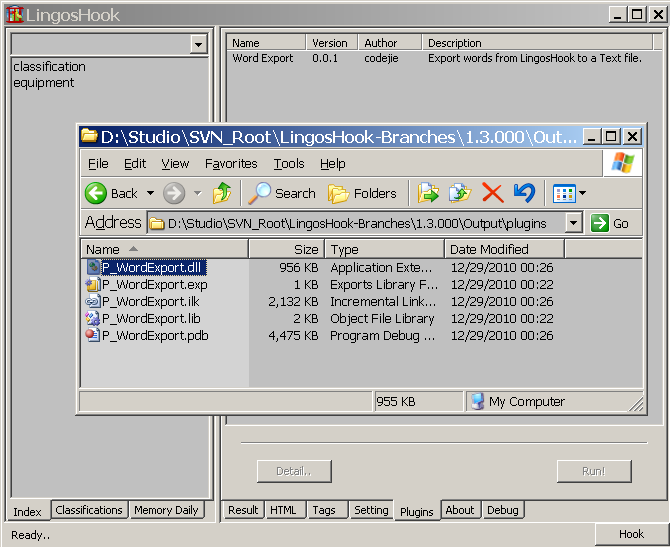
Task: Click the plugin list Version column header
Action: [332, 43]
